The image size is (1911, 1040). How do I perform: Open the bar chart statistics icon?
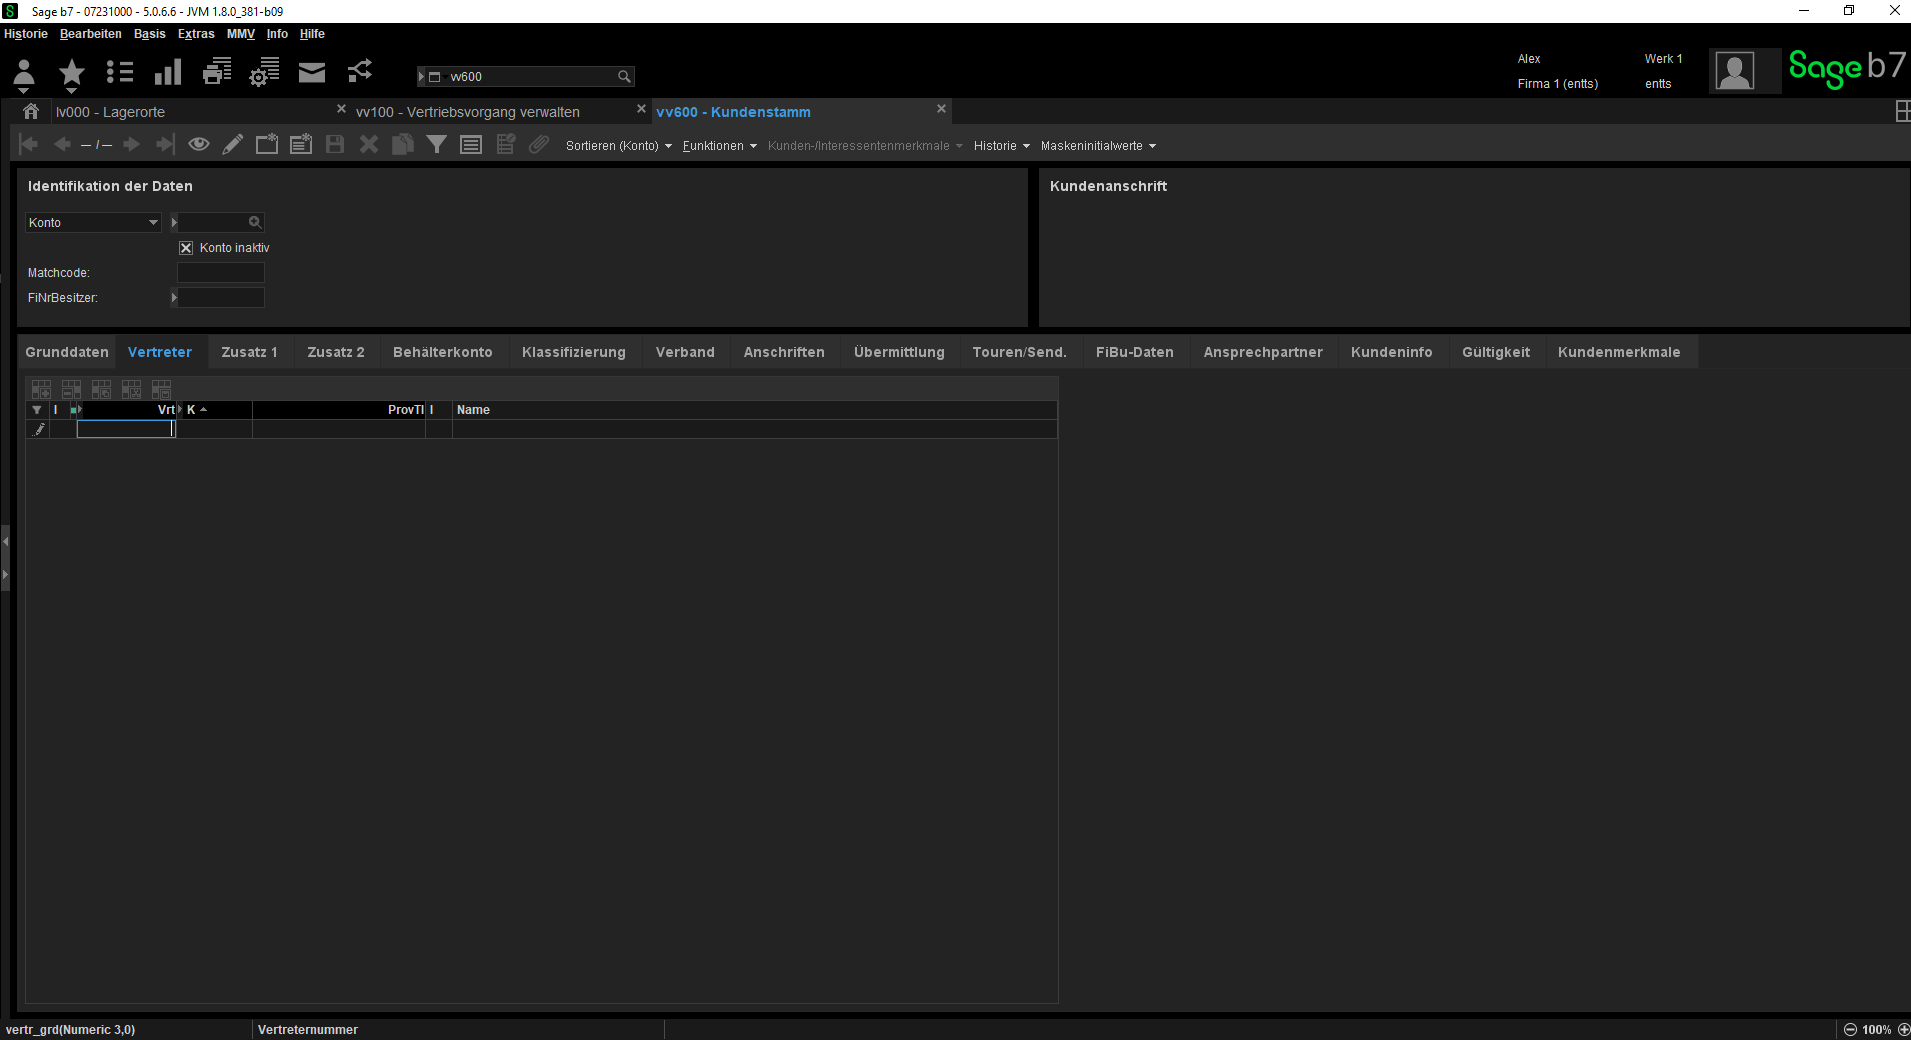click(x=168, y=72)
